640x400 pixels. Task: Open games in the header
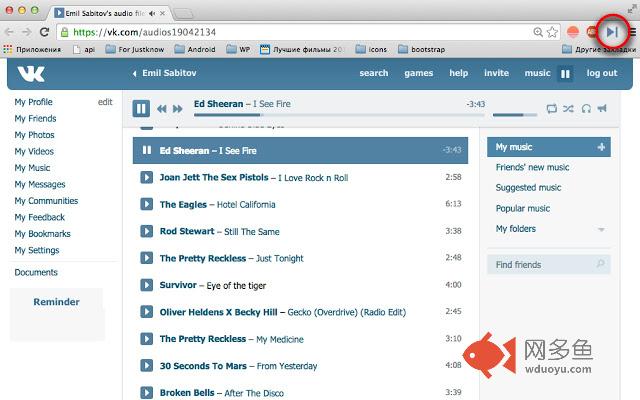click(x=418, y=73)
